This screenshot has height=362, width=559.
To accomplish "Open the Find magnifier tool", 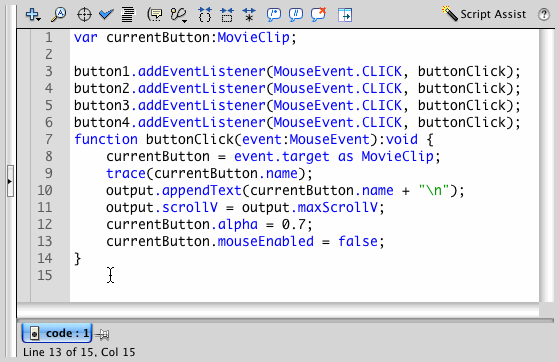I will [x=58, y=15].
